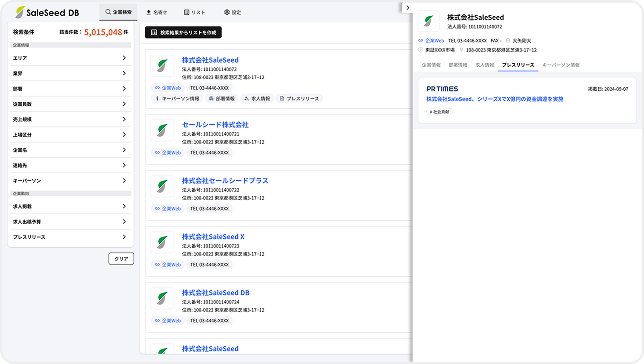Open the 株式会社セールシードプラス company link

[225, 180]
